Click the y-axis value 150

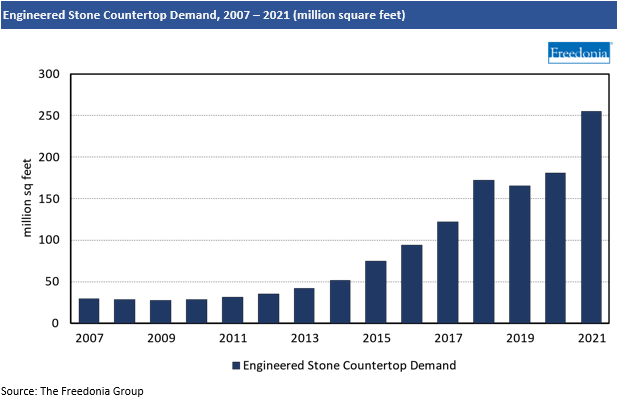[49, 199]
